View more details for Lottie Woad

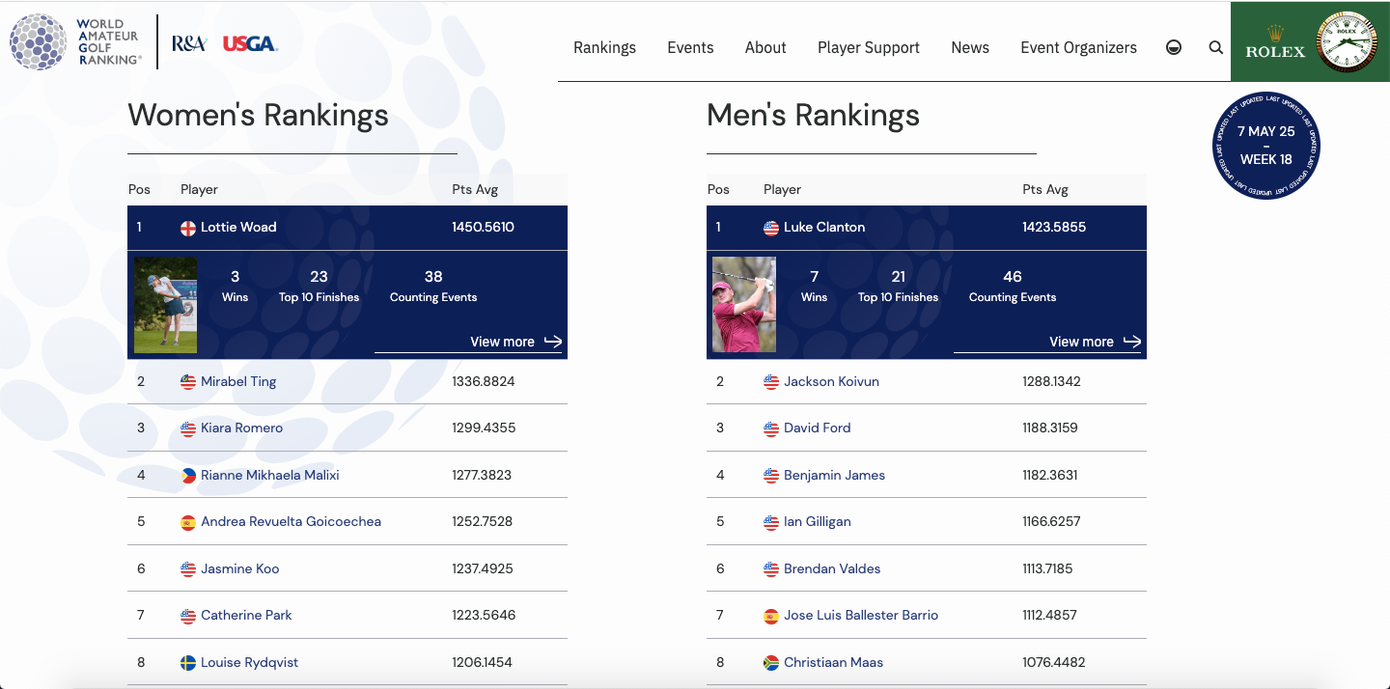click(x=516, y=342)
